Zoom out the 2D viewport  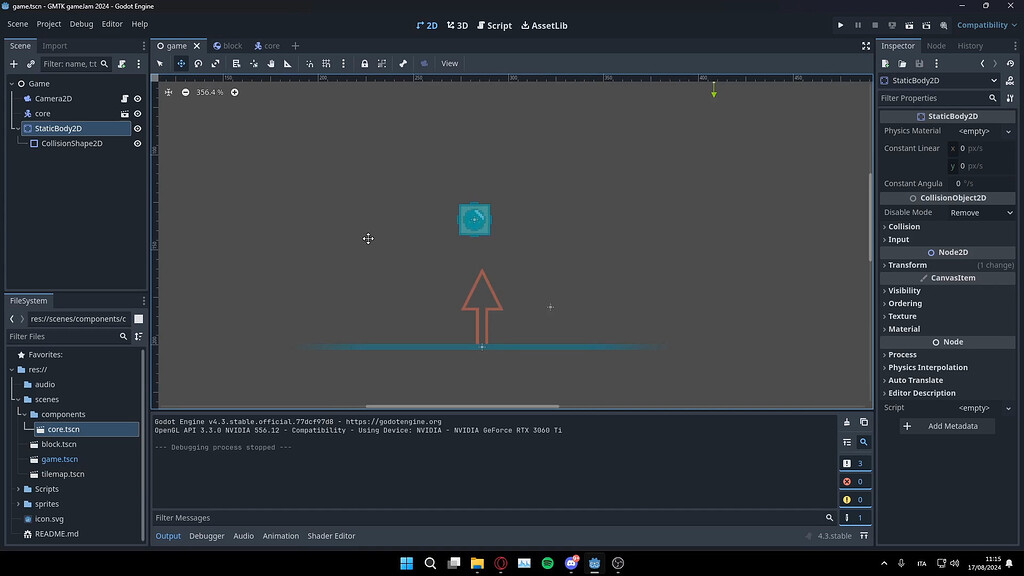tap(185, 92)
